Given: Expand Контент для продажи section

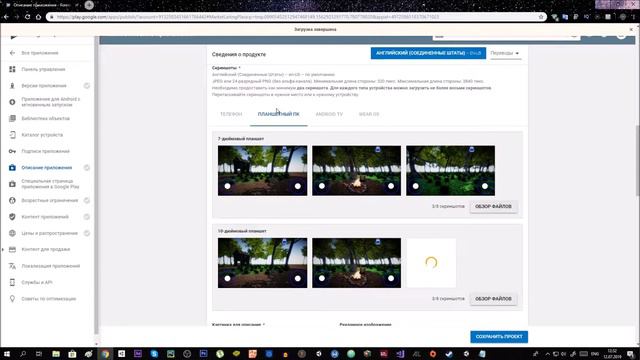Looking at the screenshot, I should pyautogui.click(x=45, y=249).
